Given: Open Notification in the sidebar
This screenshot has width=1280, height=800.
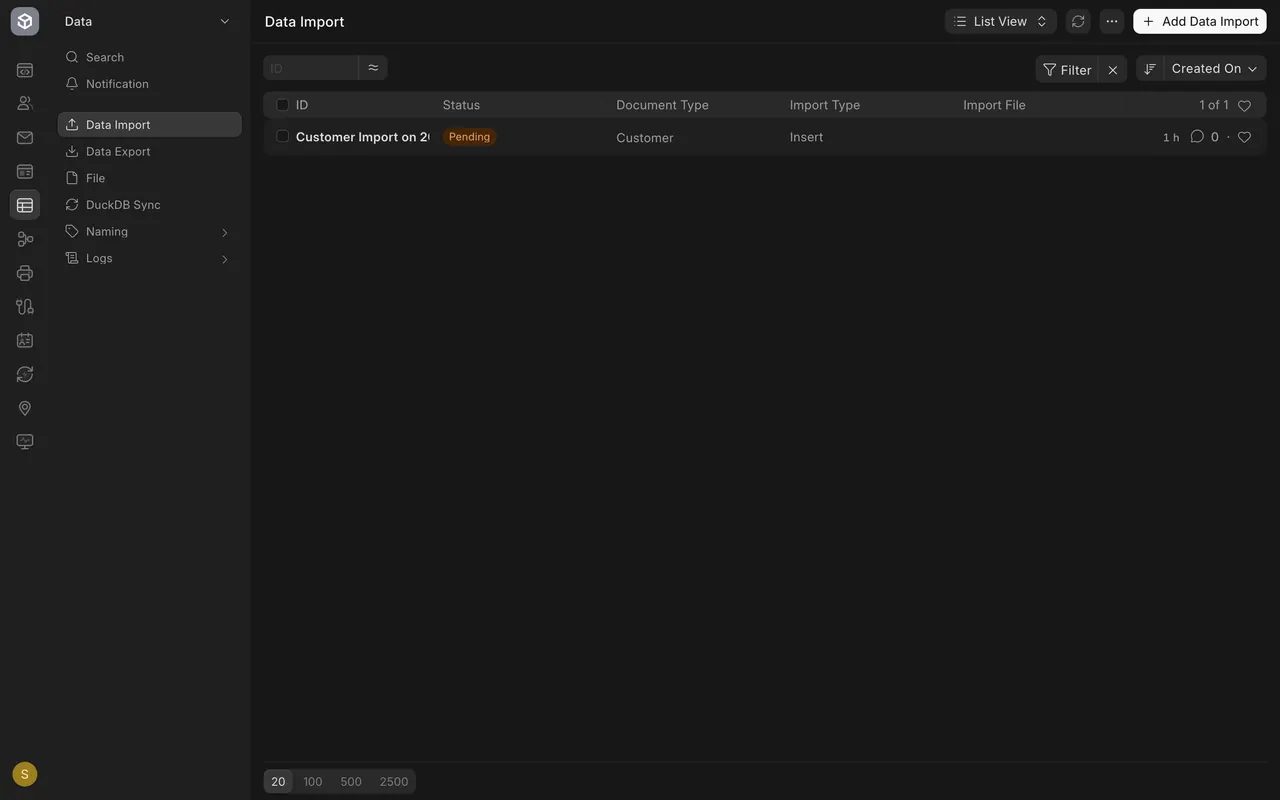Looking at the screenshot, I should (x=150, y=84).
